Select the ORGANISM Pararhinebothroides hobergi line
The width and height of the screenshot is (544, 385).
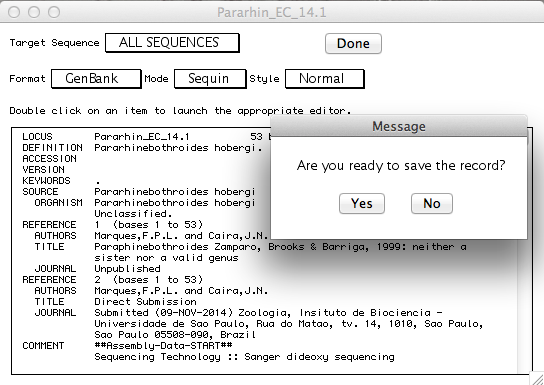click(145, 203)
